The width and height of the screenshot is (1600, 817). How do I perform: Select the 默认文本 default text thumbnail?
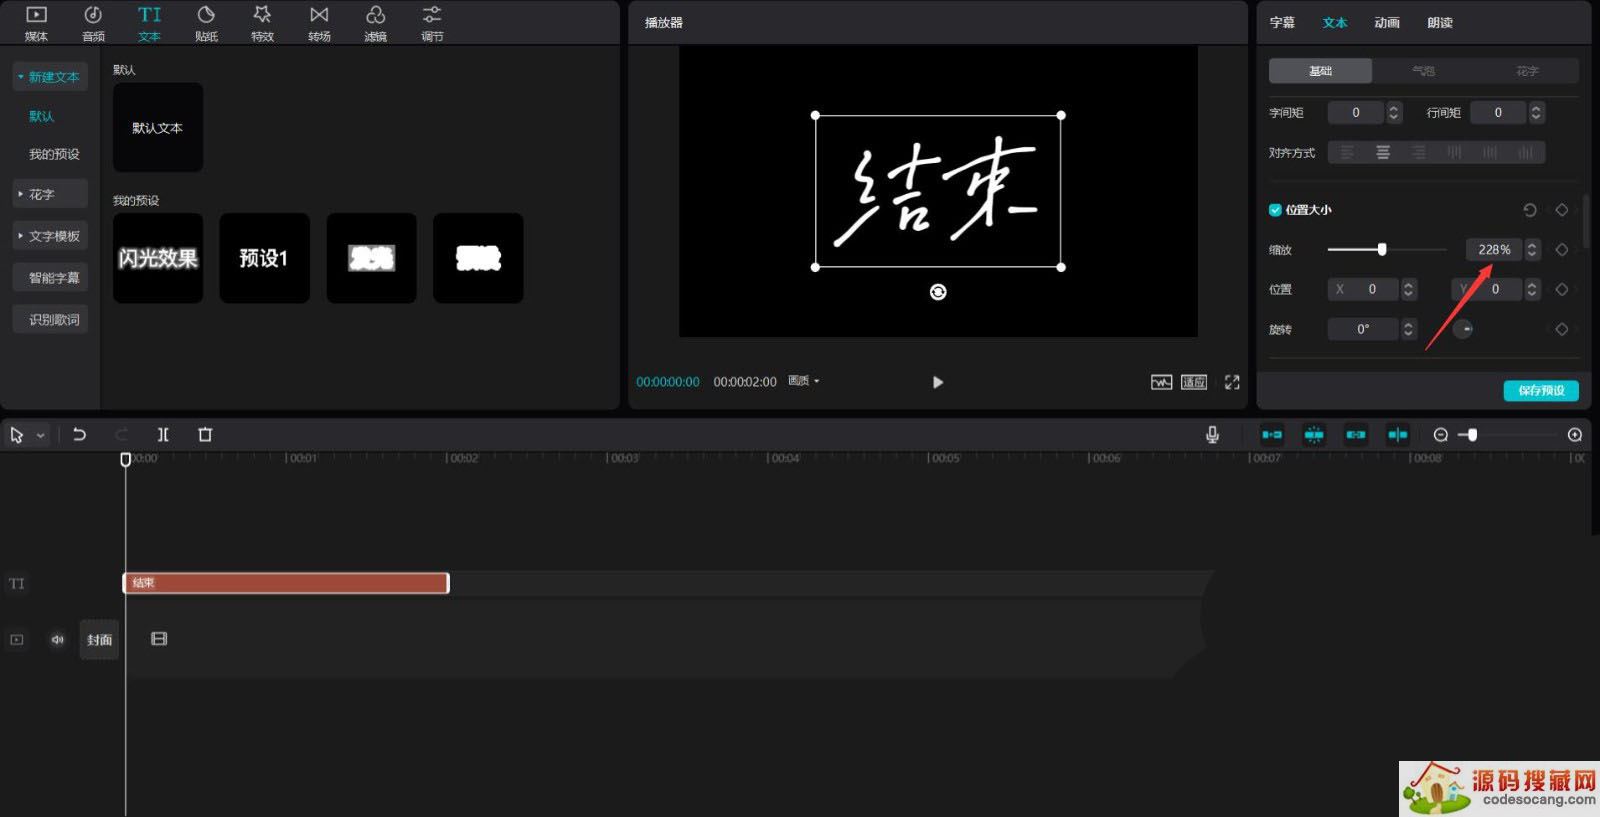coord(158,127)
